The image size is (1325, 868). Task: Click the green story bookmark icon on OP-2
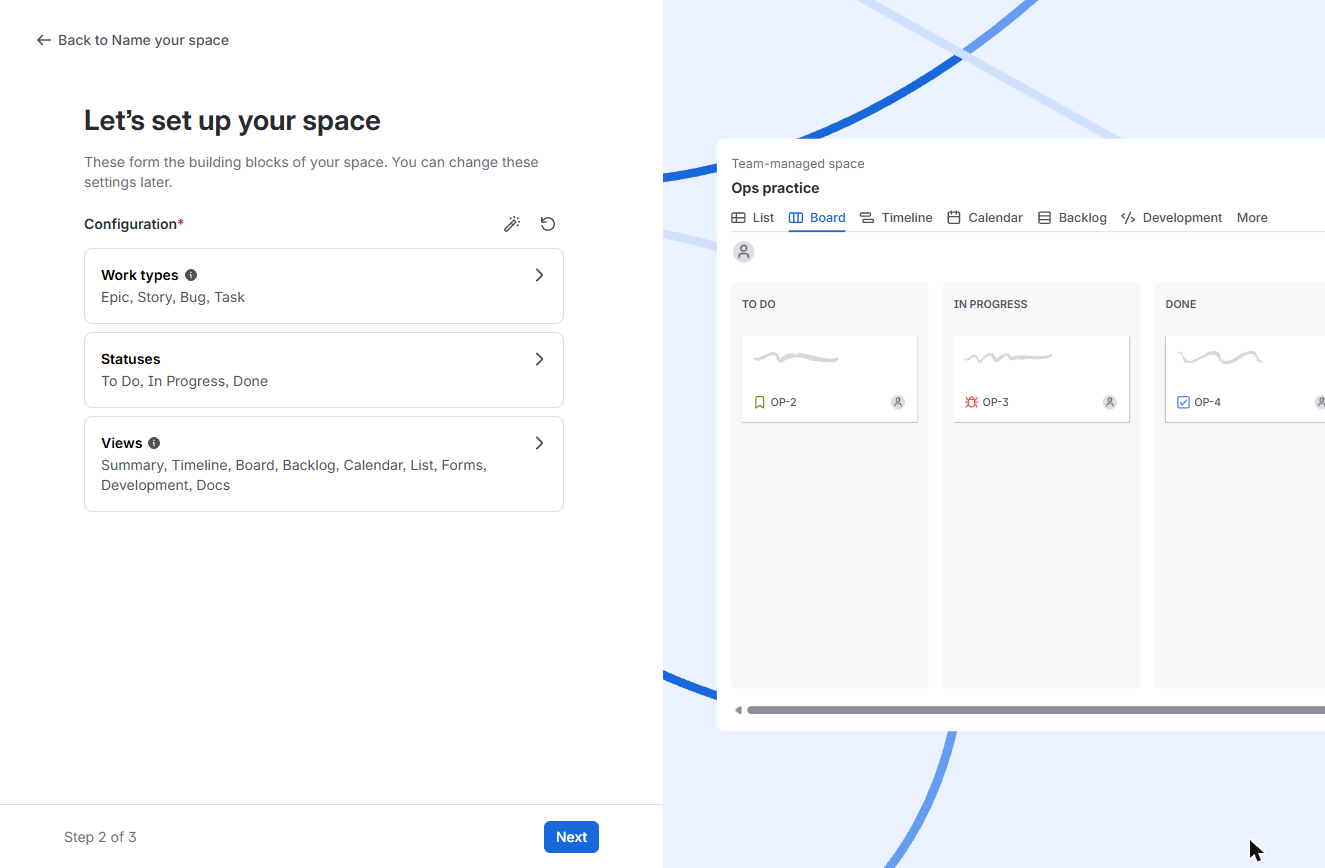[759, 402]
